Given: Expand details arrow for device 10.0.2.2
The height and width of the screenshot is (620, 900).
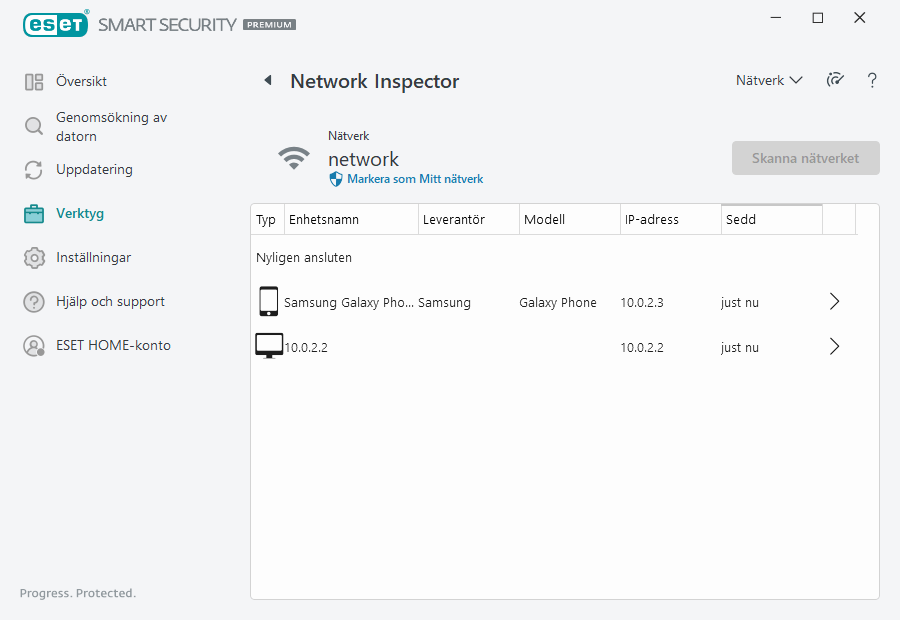Looking at the screenshot, I should 835,347.
